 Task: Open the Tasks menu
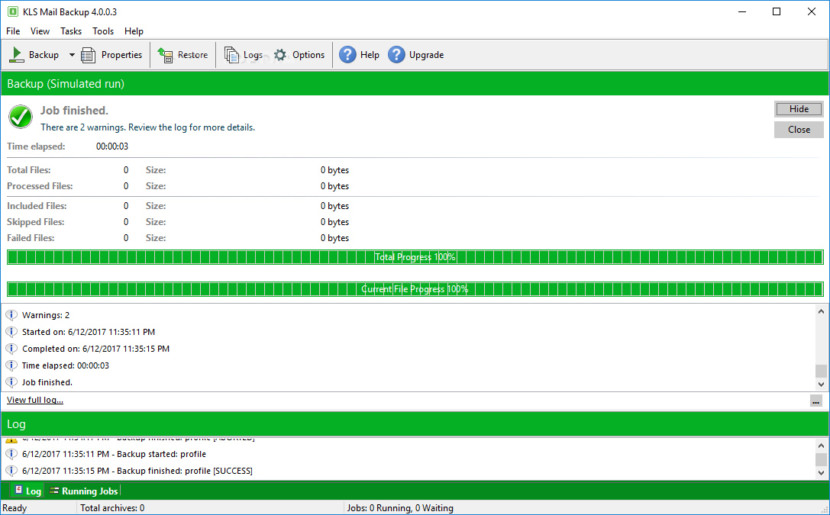(x=71, y=31)
